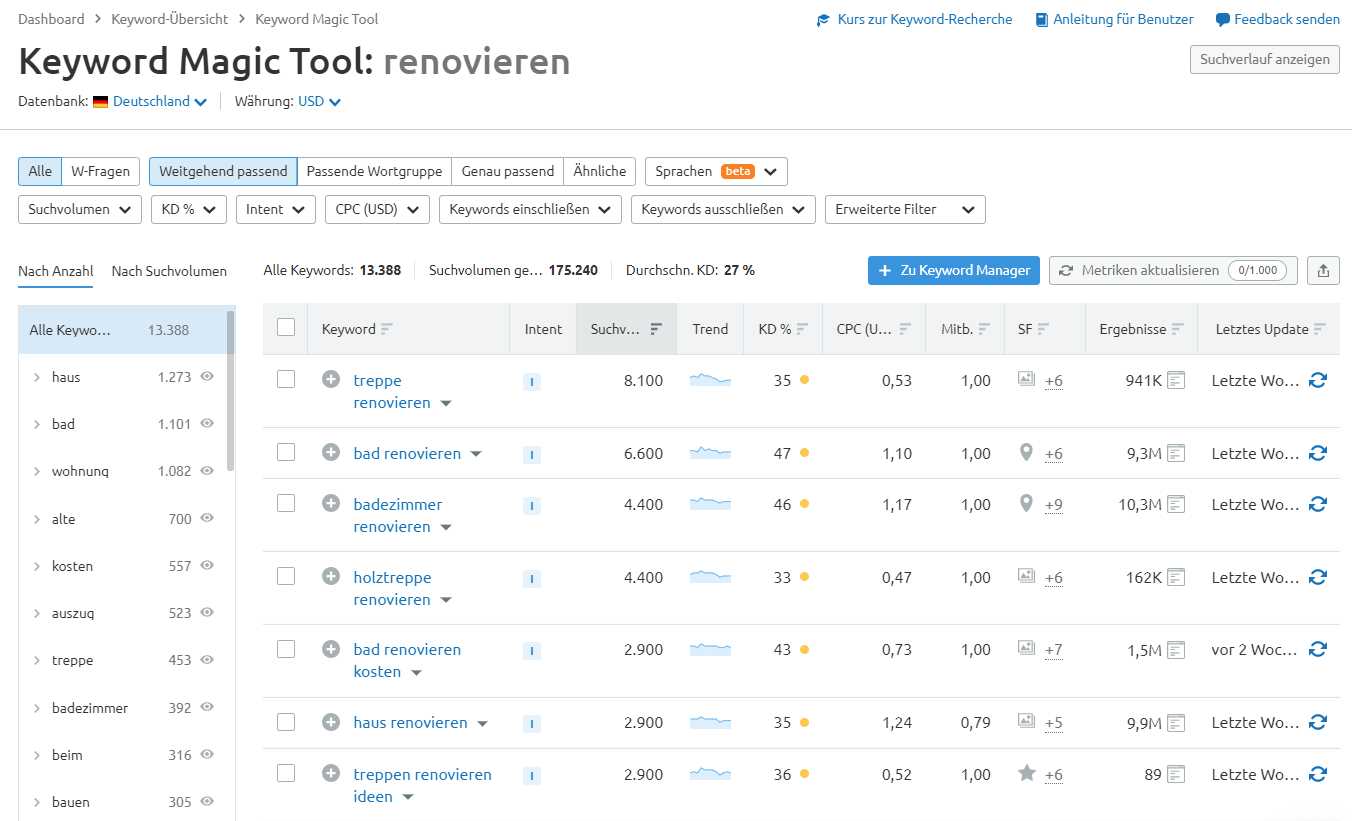Open SERP results icon next to 9,3M
Image resolution: width=1352 pixels, height=821 pixels.
(1176, 453)
